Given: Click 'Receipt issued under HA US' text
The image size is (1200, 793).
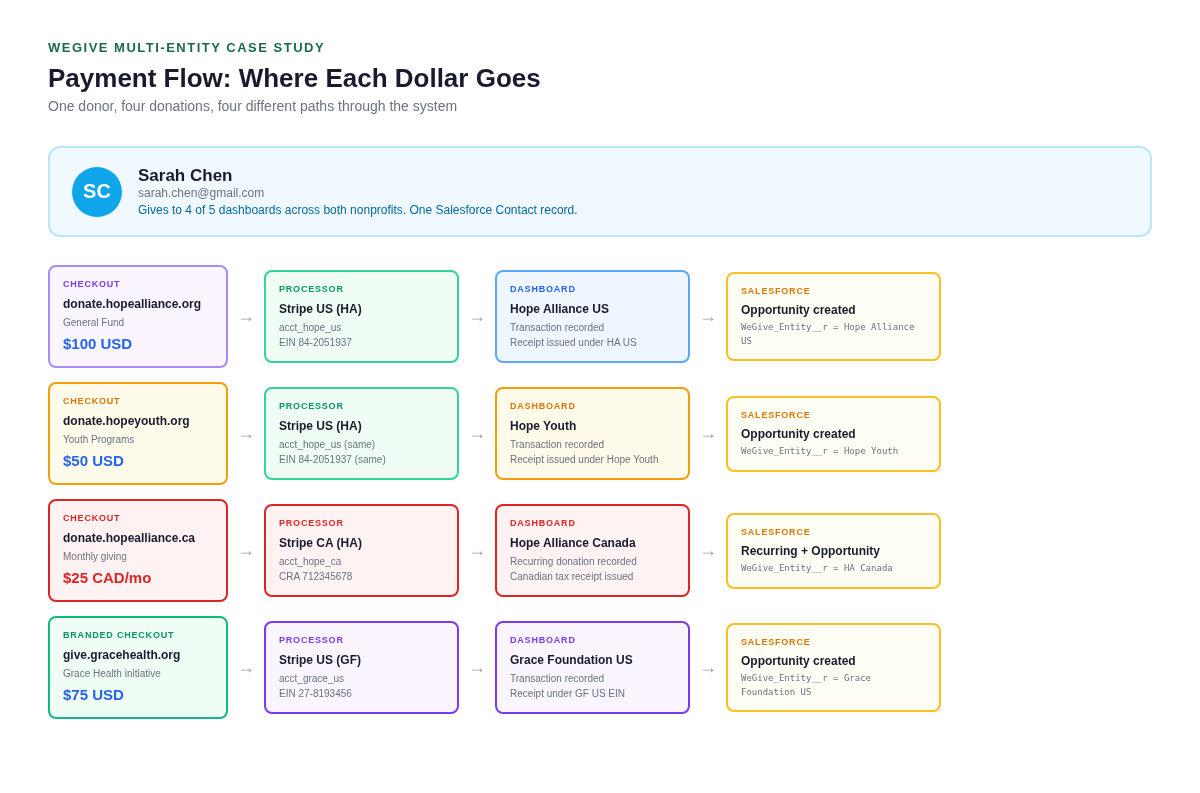Looking at the screenshot, I should coord(573,343).
